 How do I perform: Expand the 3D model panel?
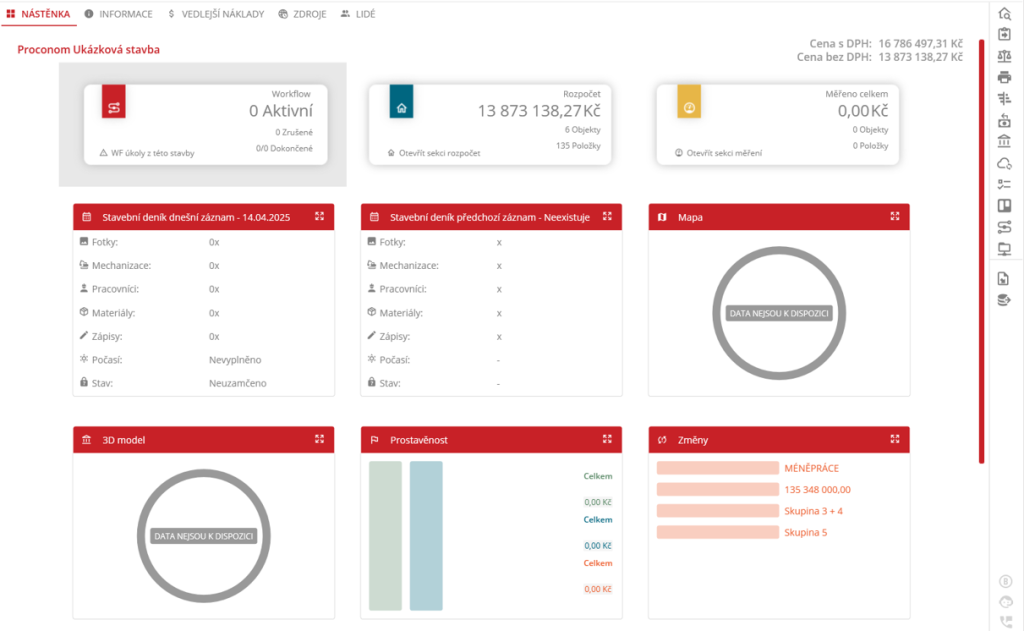point(319,439)
